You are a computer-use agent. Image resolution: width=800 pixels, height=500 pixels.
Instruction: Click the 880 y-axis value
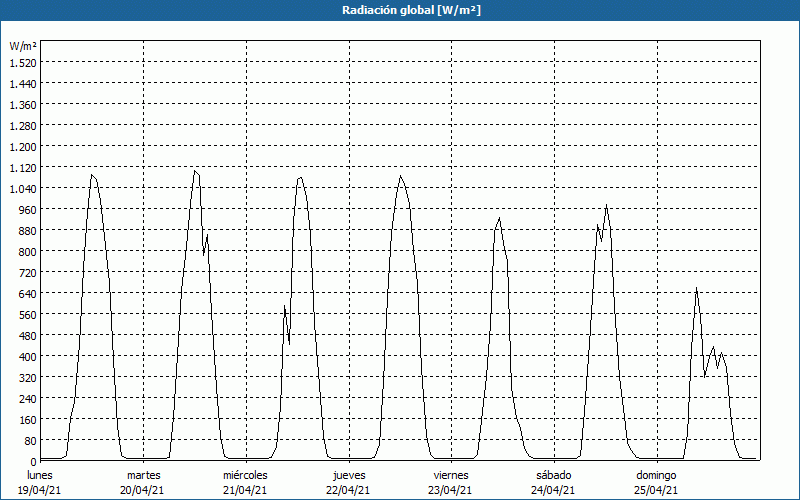(29, 231)
